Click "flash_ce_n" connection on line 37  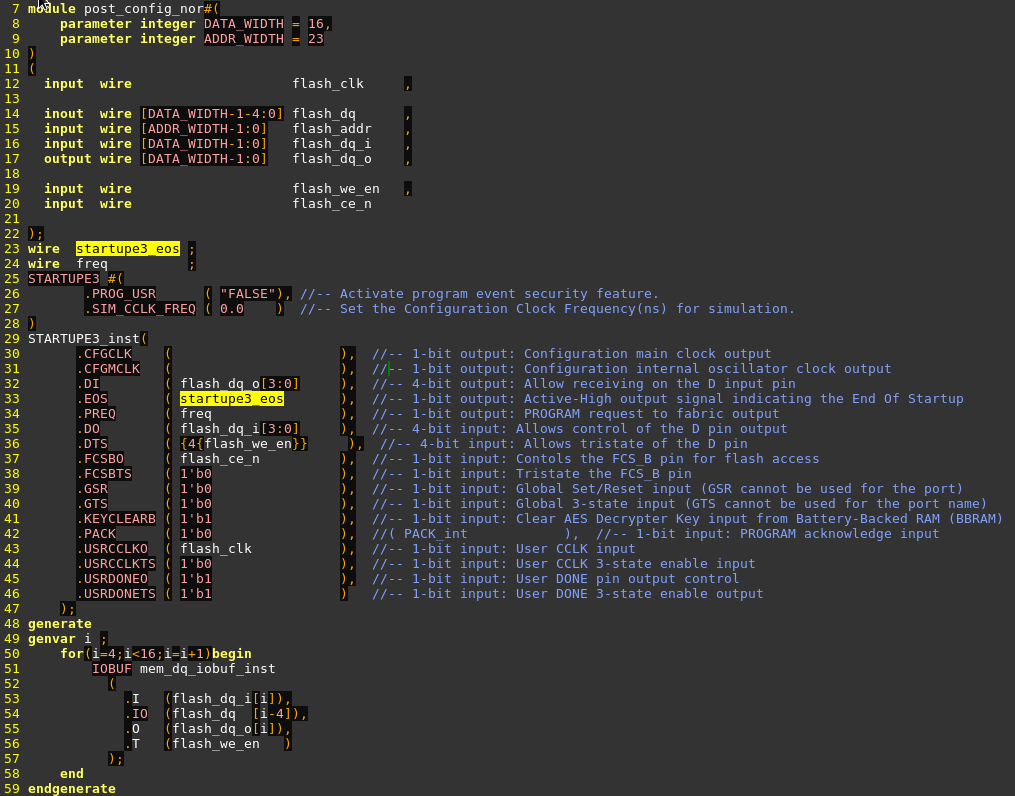click(x=220, y=459)
